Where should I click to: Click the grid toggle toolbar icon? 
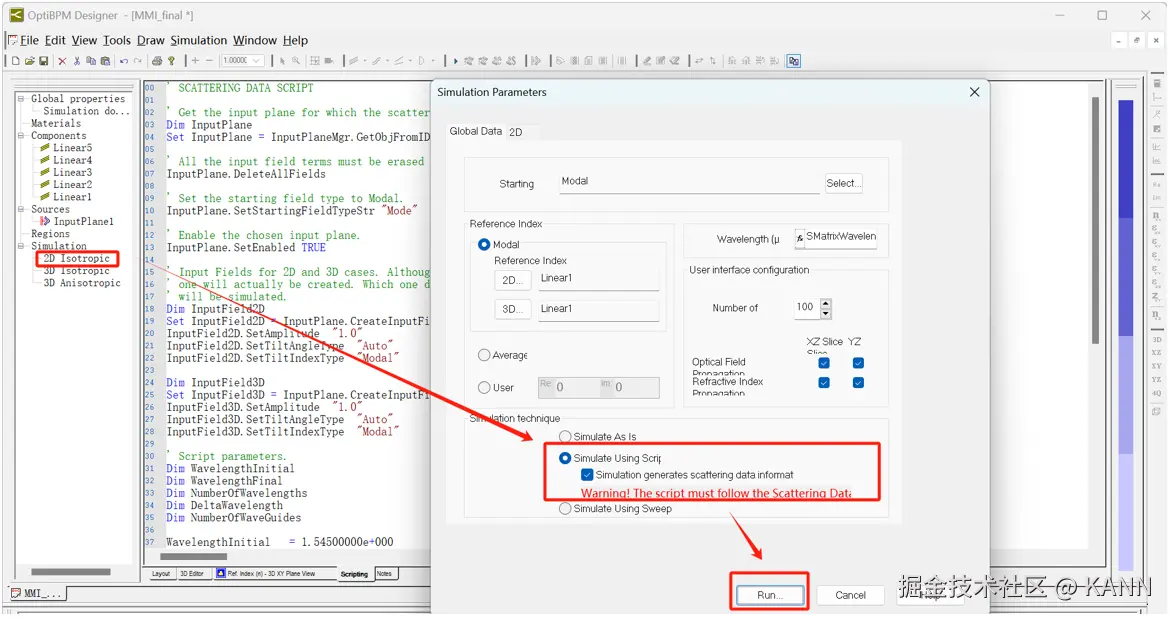pyautogui.click(x=315, y=61)
